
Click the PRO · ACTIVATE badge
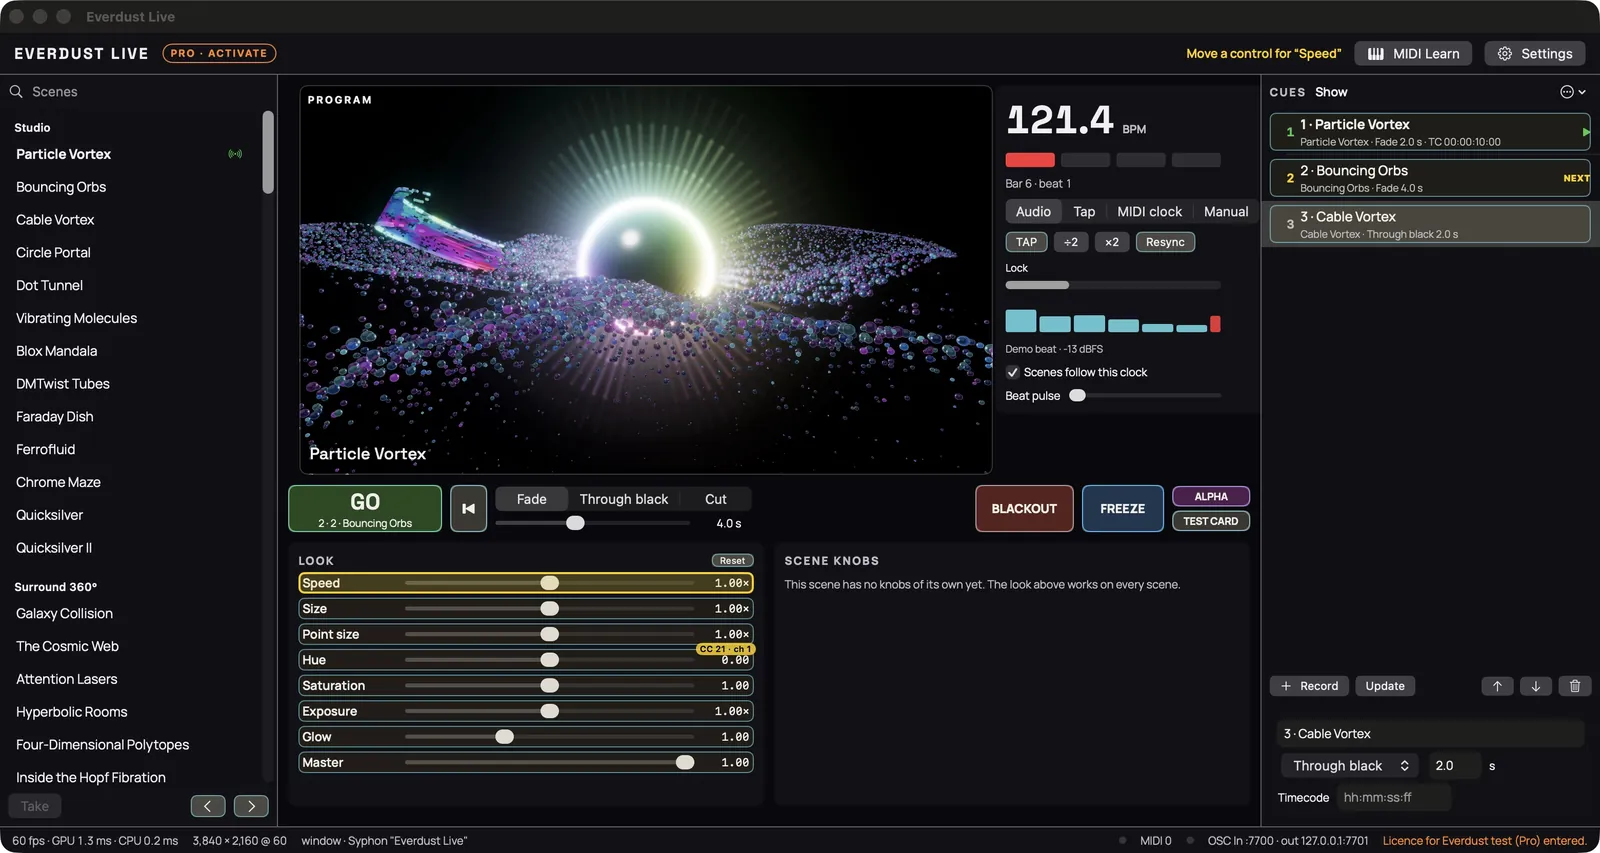coord(219,54)
